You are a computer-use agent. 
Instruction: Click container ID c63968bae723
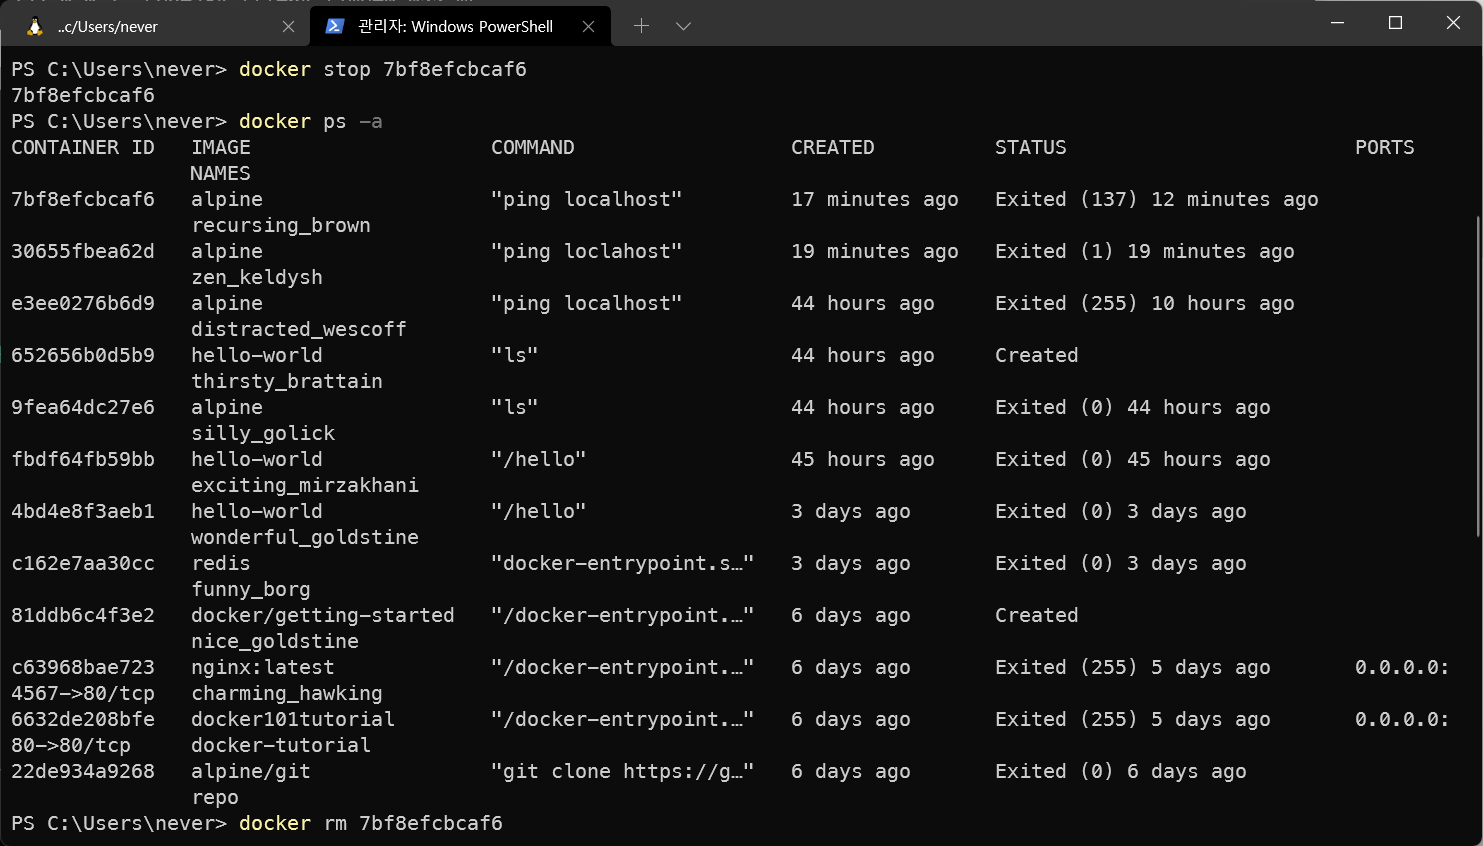[83, 667]
